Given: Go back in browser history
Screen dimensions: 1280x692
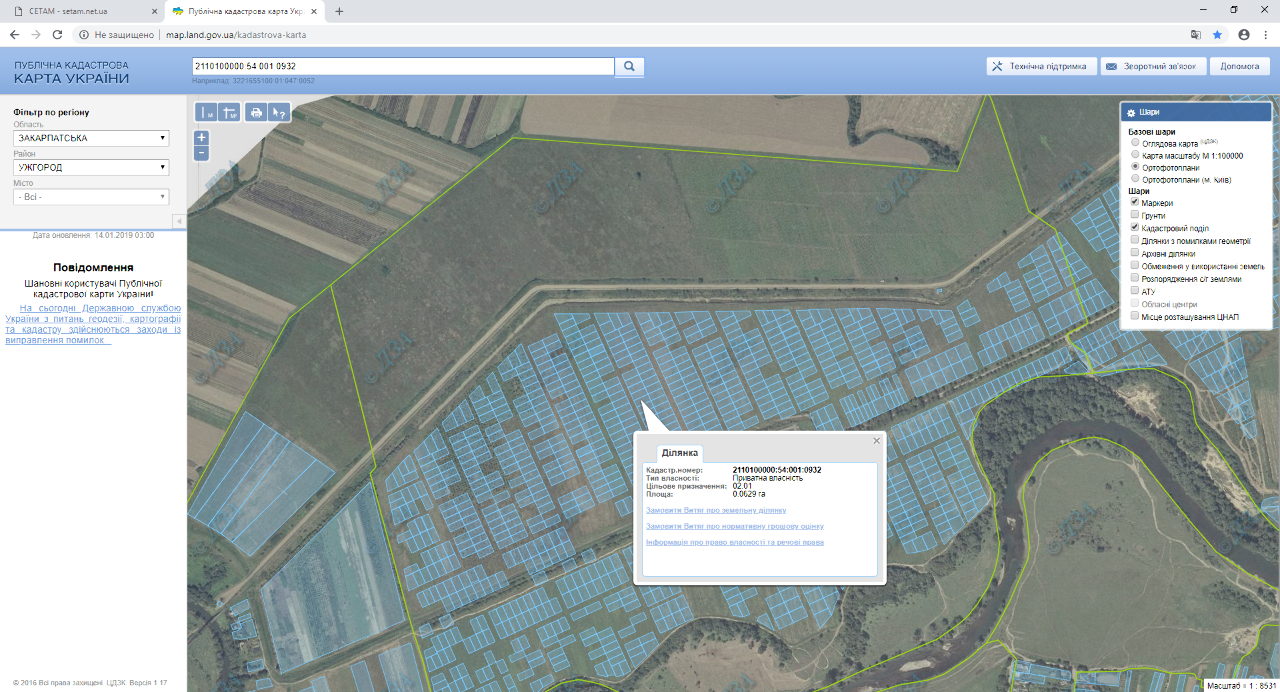Looking at the screenshot, I should point(14,34).
